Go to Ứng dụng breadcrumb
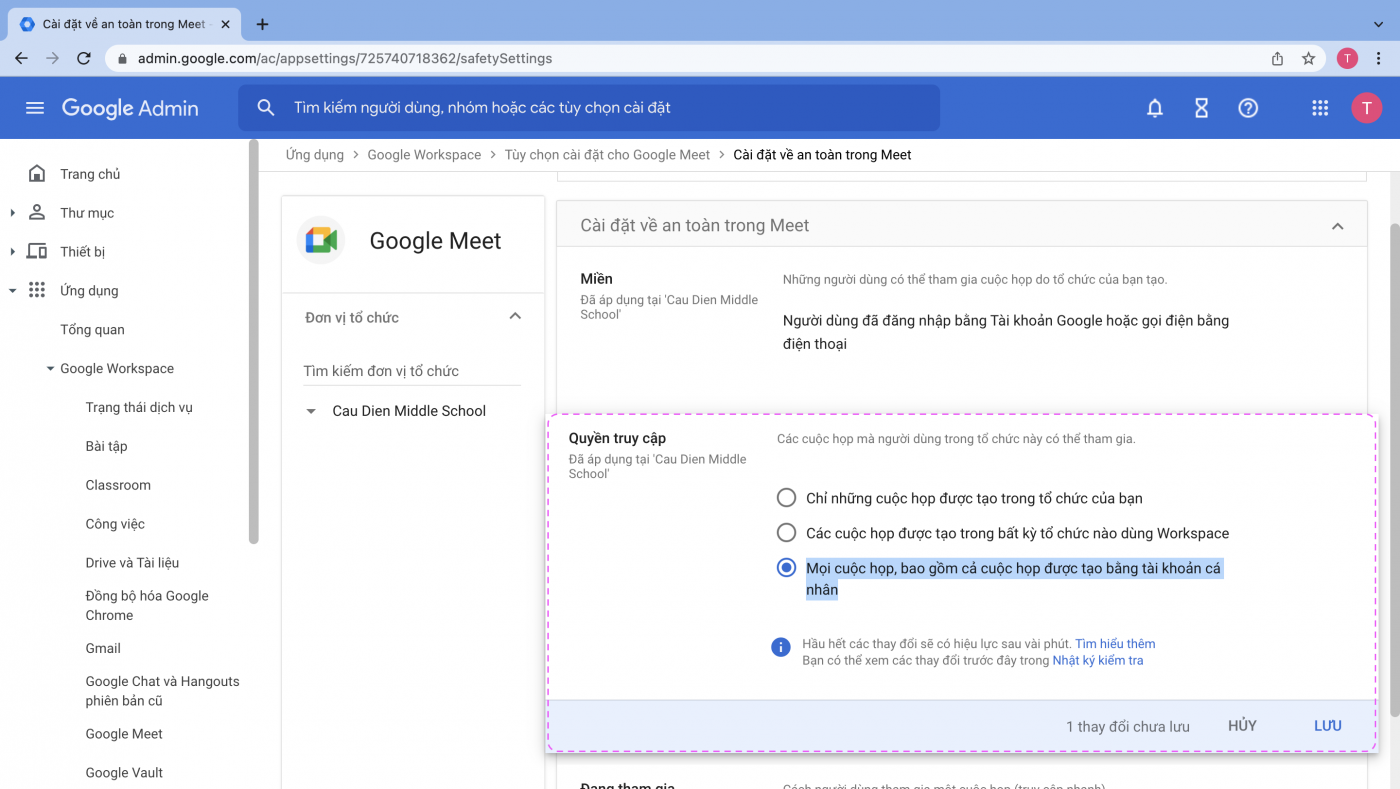 pos(314,155)
